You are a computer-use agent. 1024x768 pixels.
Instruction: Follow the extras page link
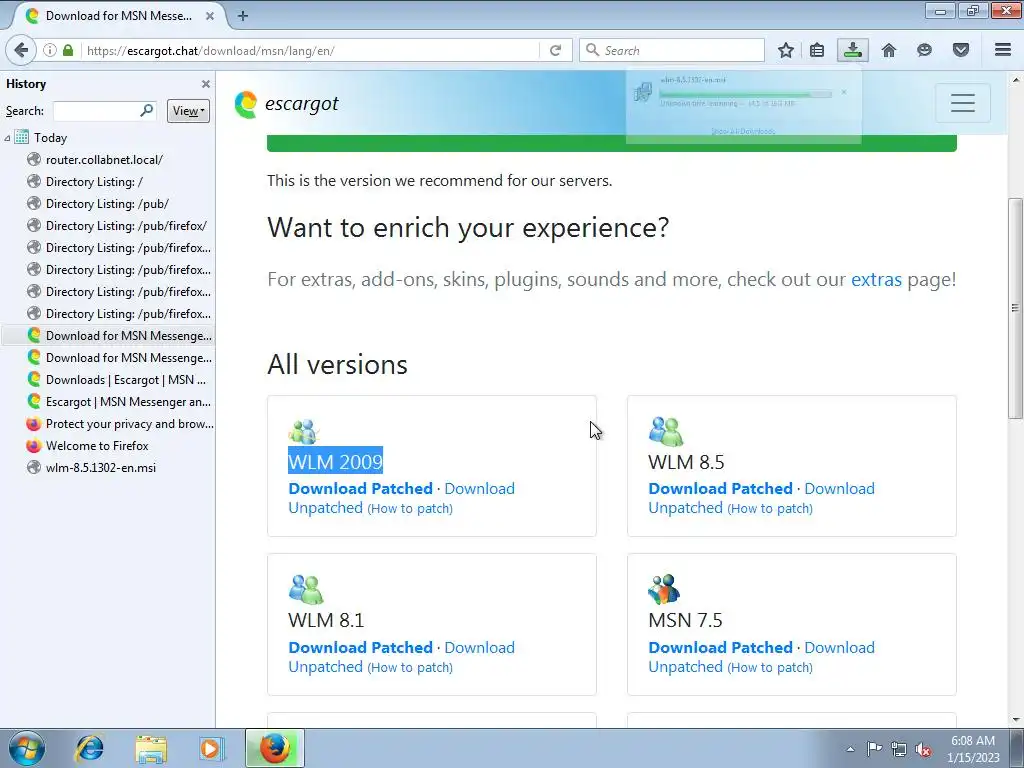click(876, 280)
